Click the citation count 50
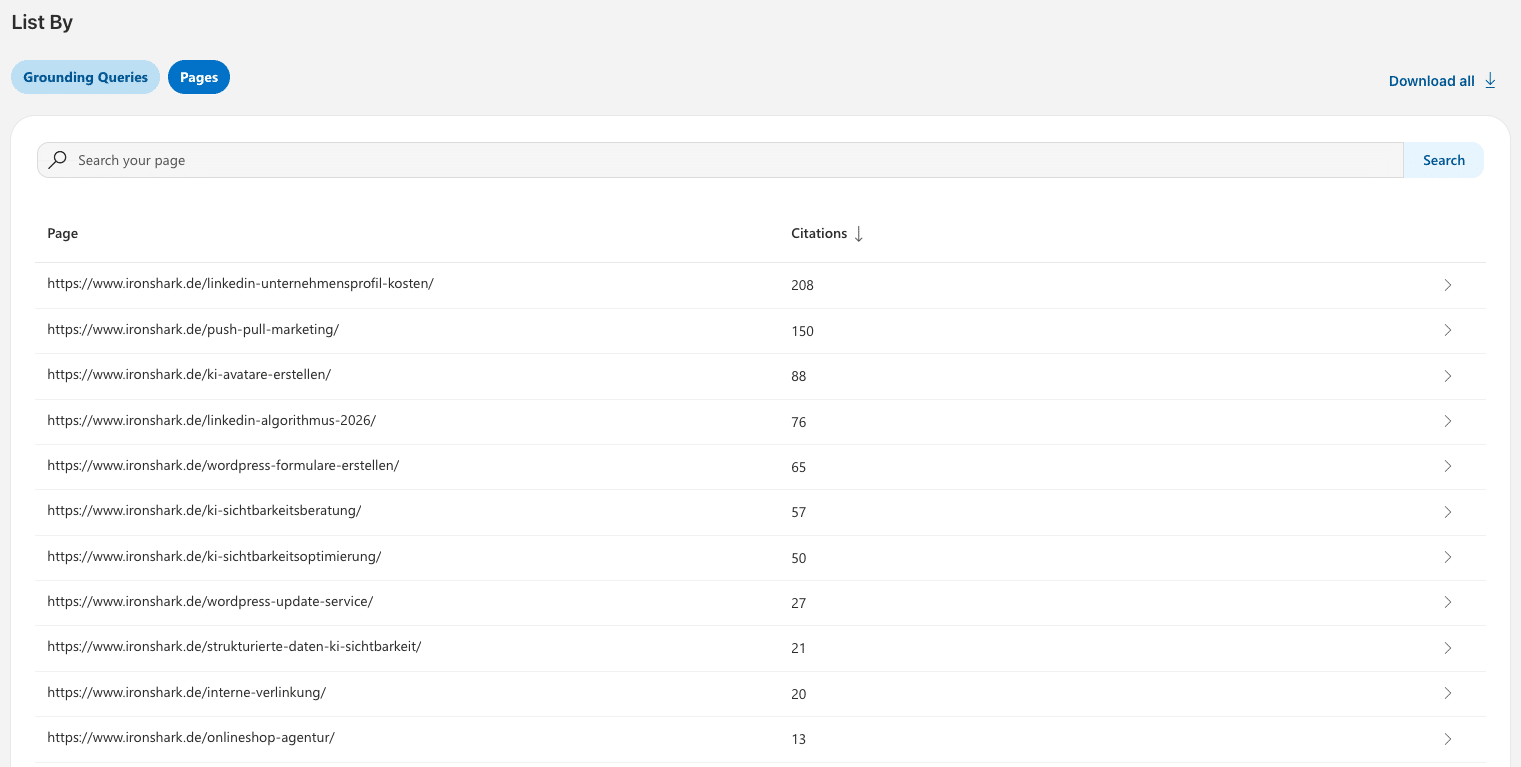The height and width of the screenshot is (767, 1521). click(x=798, y=558)
